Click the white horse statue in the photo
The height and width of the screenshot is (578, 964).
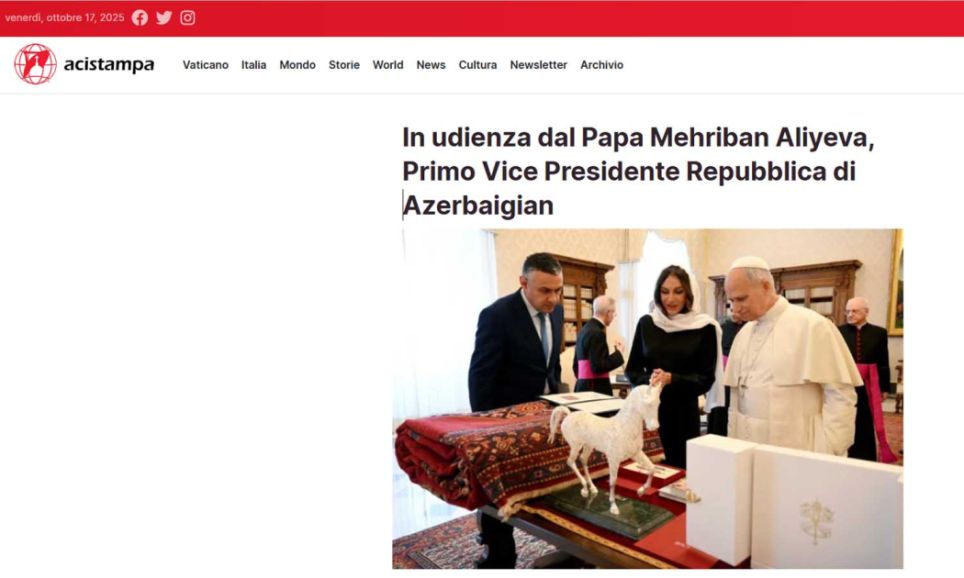[606, 443]
